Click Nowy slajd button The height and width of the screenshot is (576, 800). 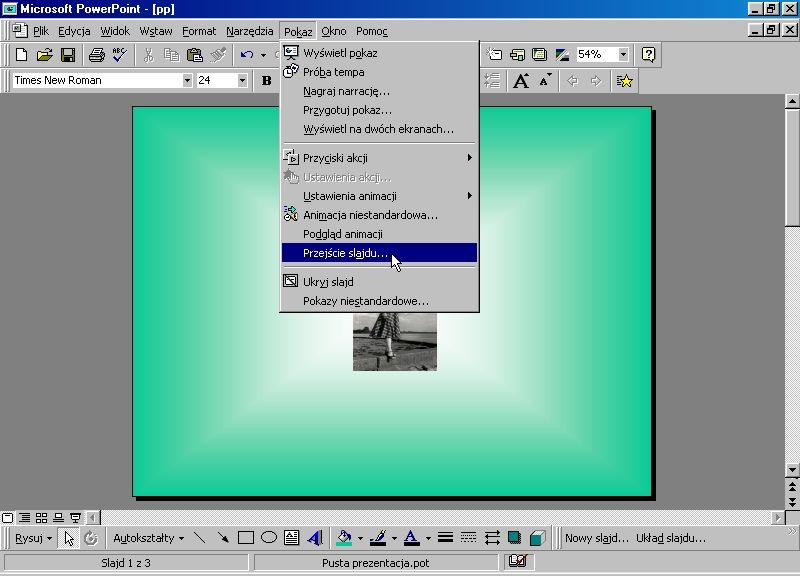pyautogui.click(x=597, y=538)
